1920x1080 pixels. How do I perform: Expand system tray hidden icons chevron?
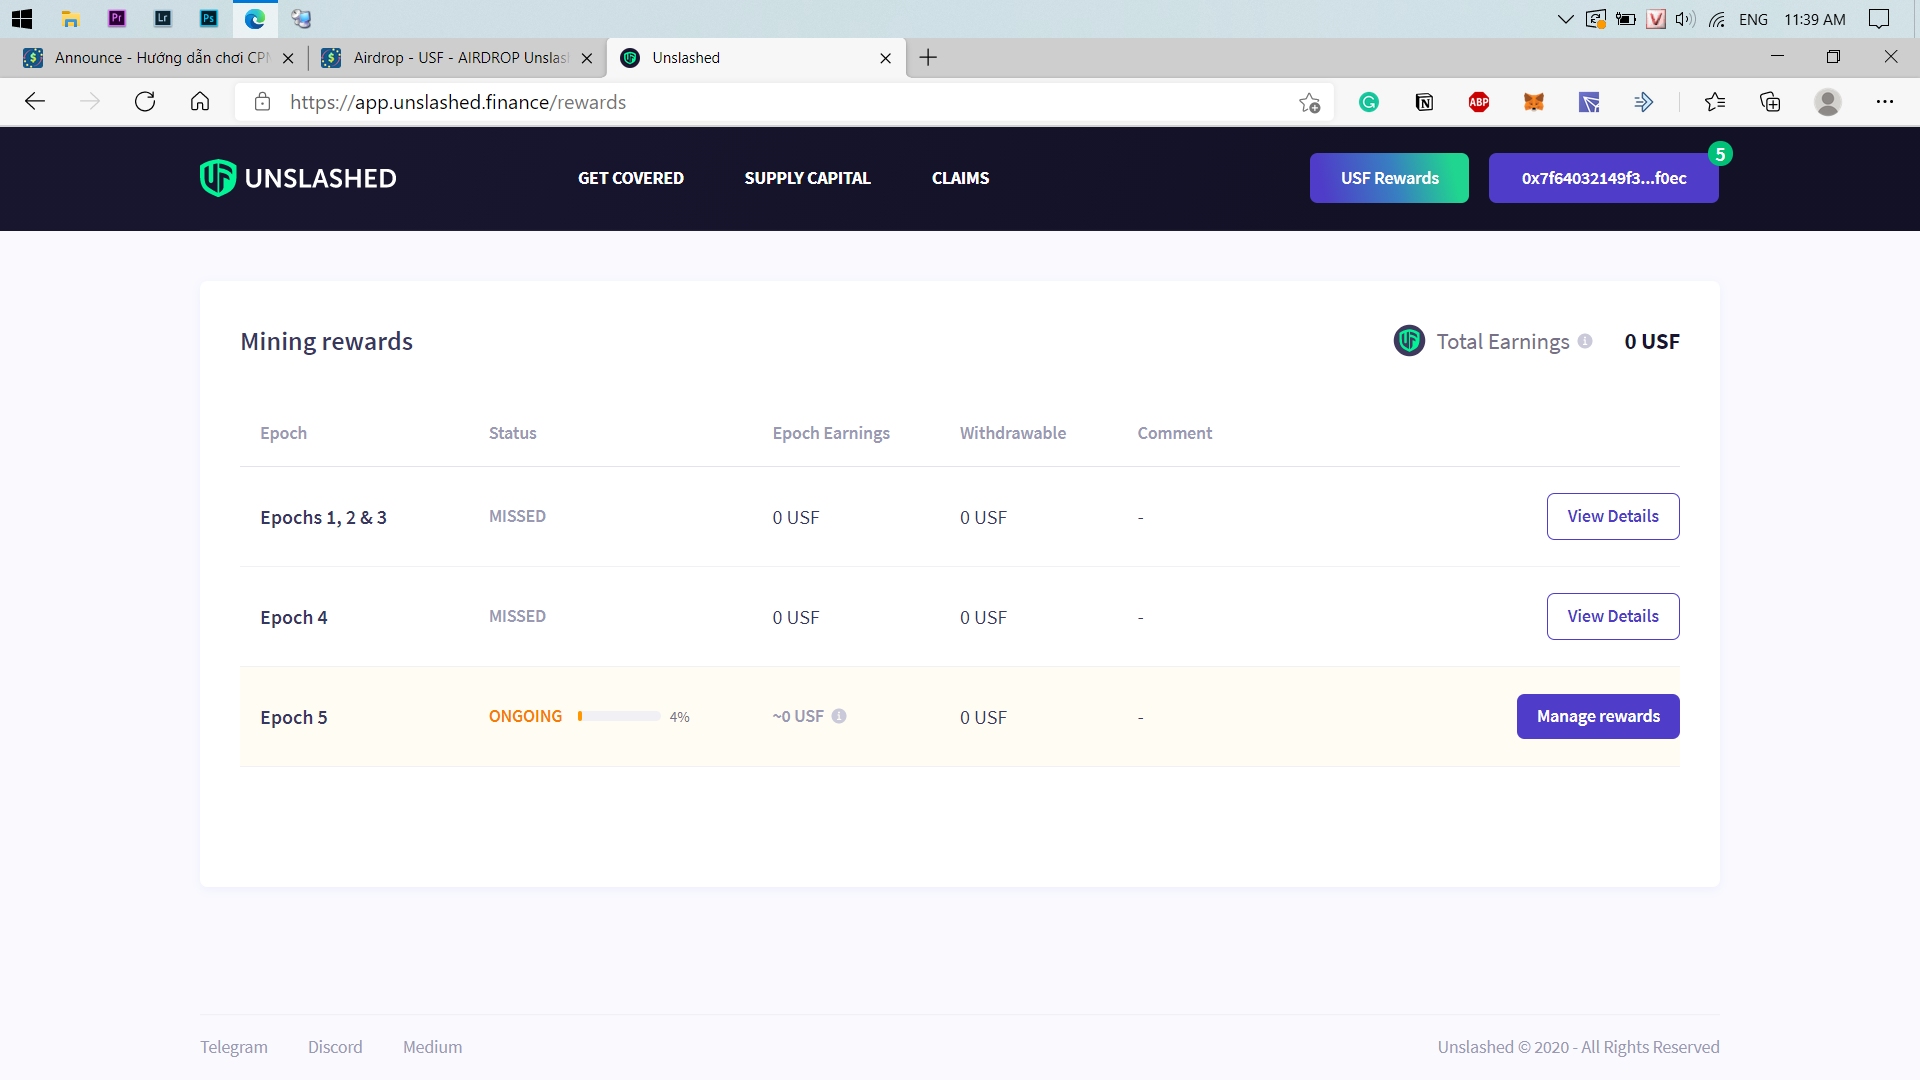1565,19
